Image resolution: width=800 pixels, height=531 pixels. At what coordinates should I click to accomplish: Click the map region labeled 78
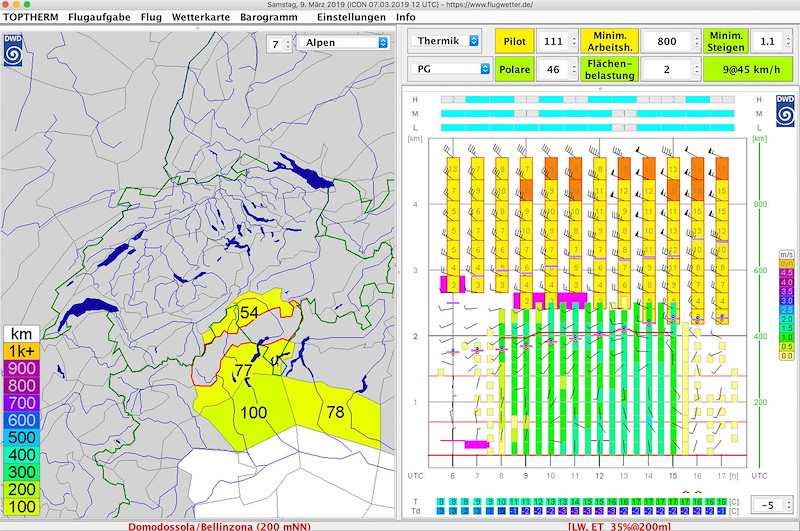point(335,412)
